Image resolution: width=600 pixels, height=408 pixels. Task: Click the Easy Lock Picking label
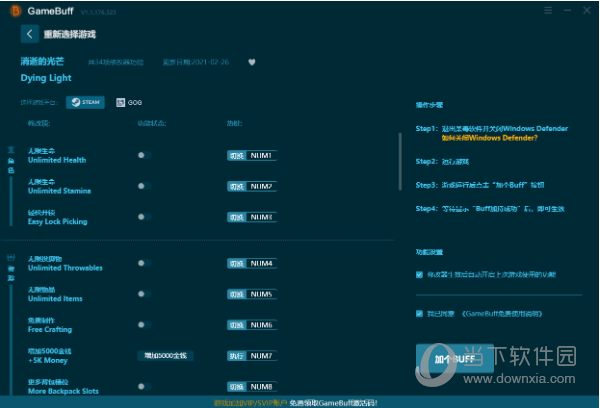[57, 222]
